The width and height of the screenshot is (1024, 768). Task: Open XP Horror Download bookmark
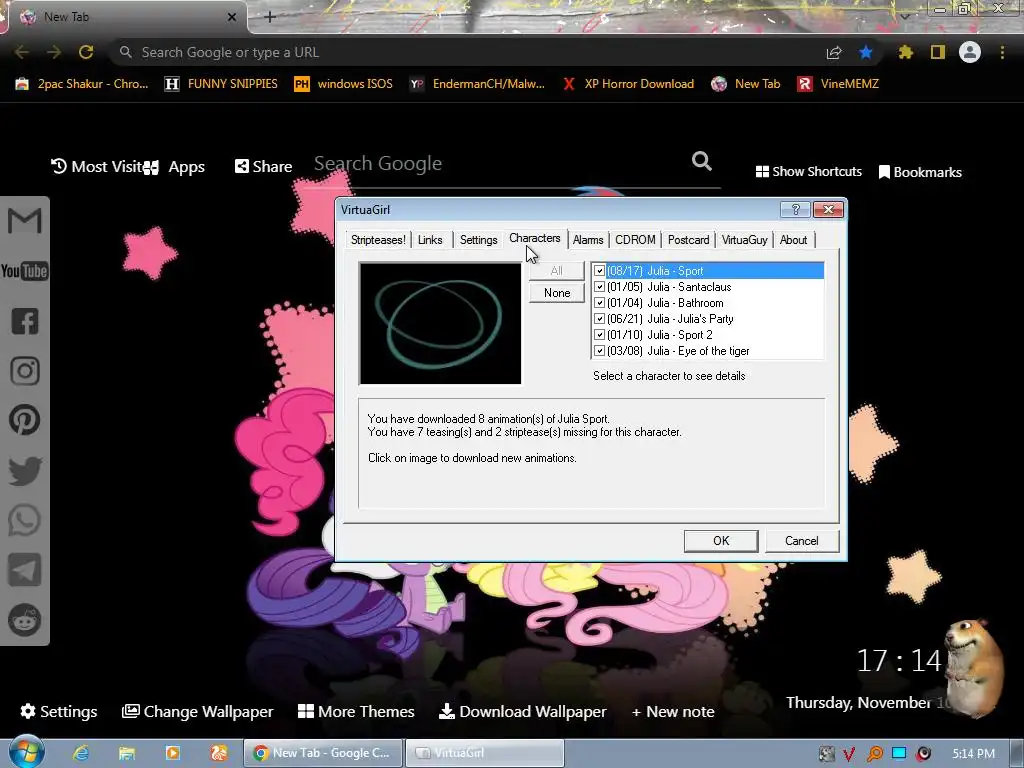(628, 84)
